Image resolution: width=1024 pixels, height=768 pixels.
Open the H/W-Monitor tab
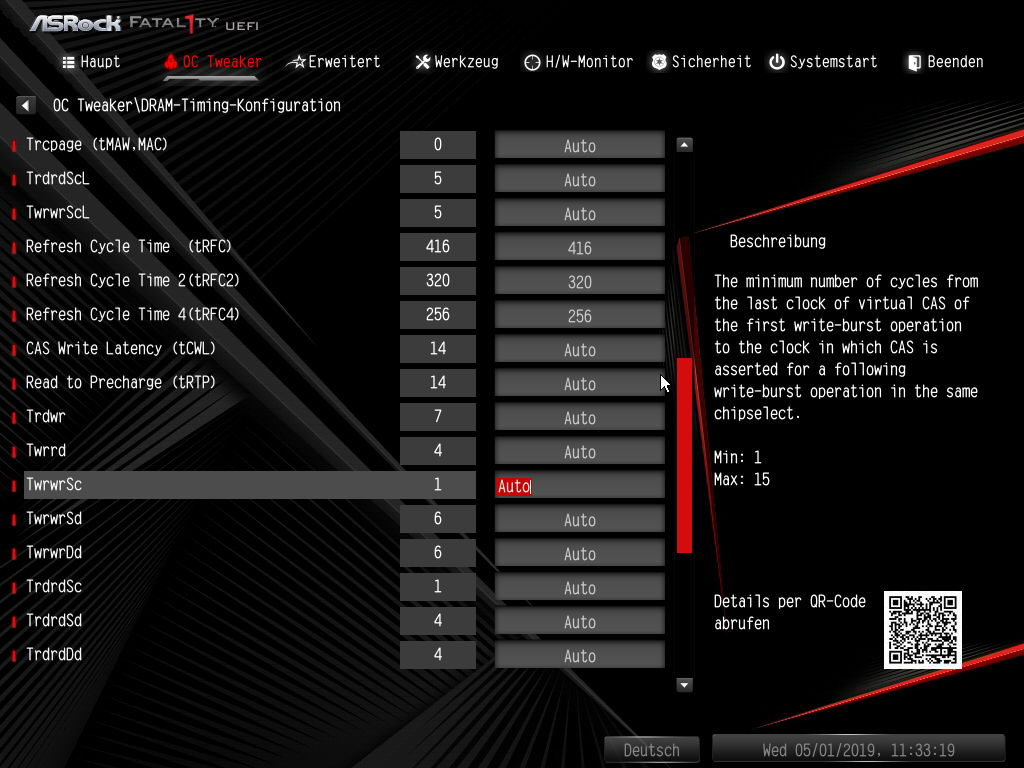click(579, 62)
